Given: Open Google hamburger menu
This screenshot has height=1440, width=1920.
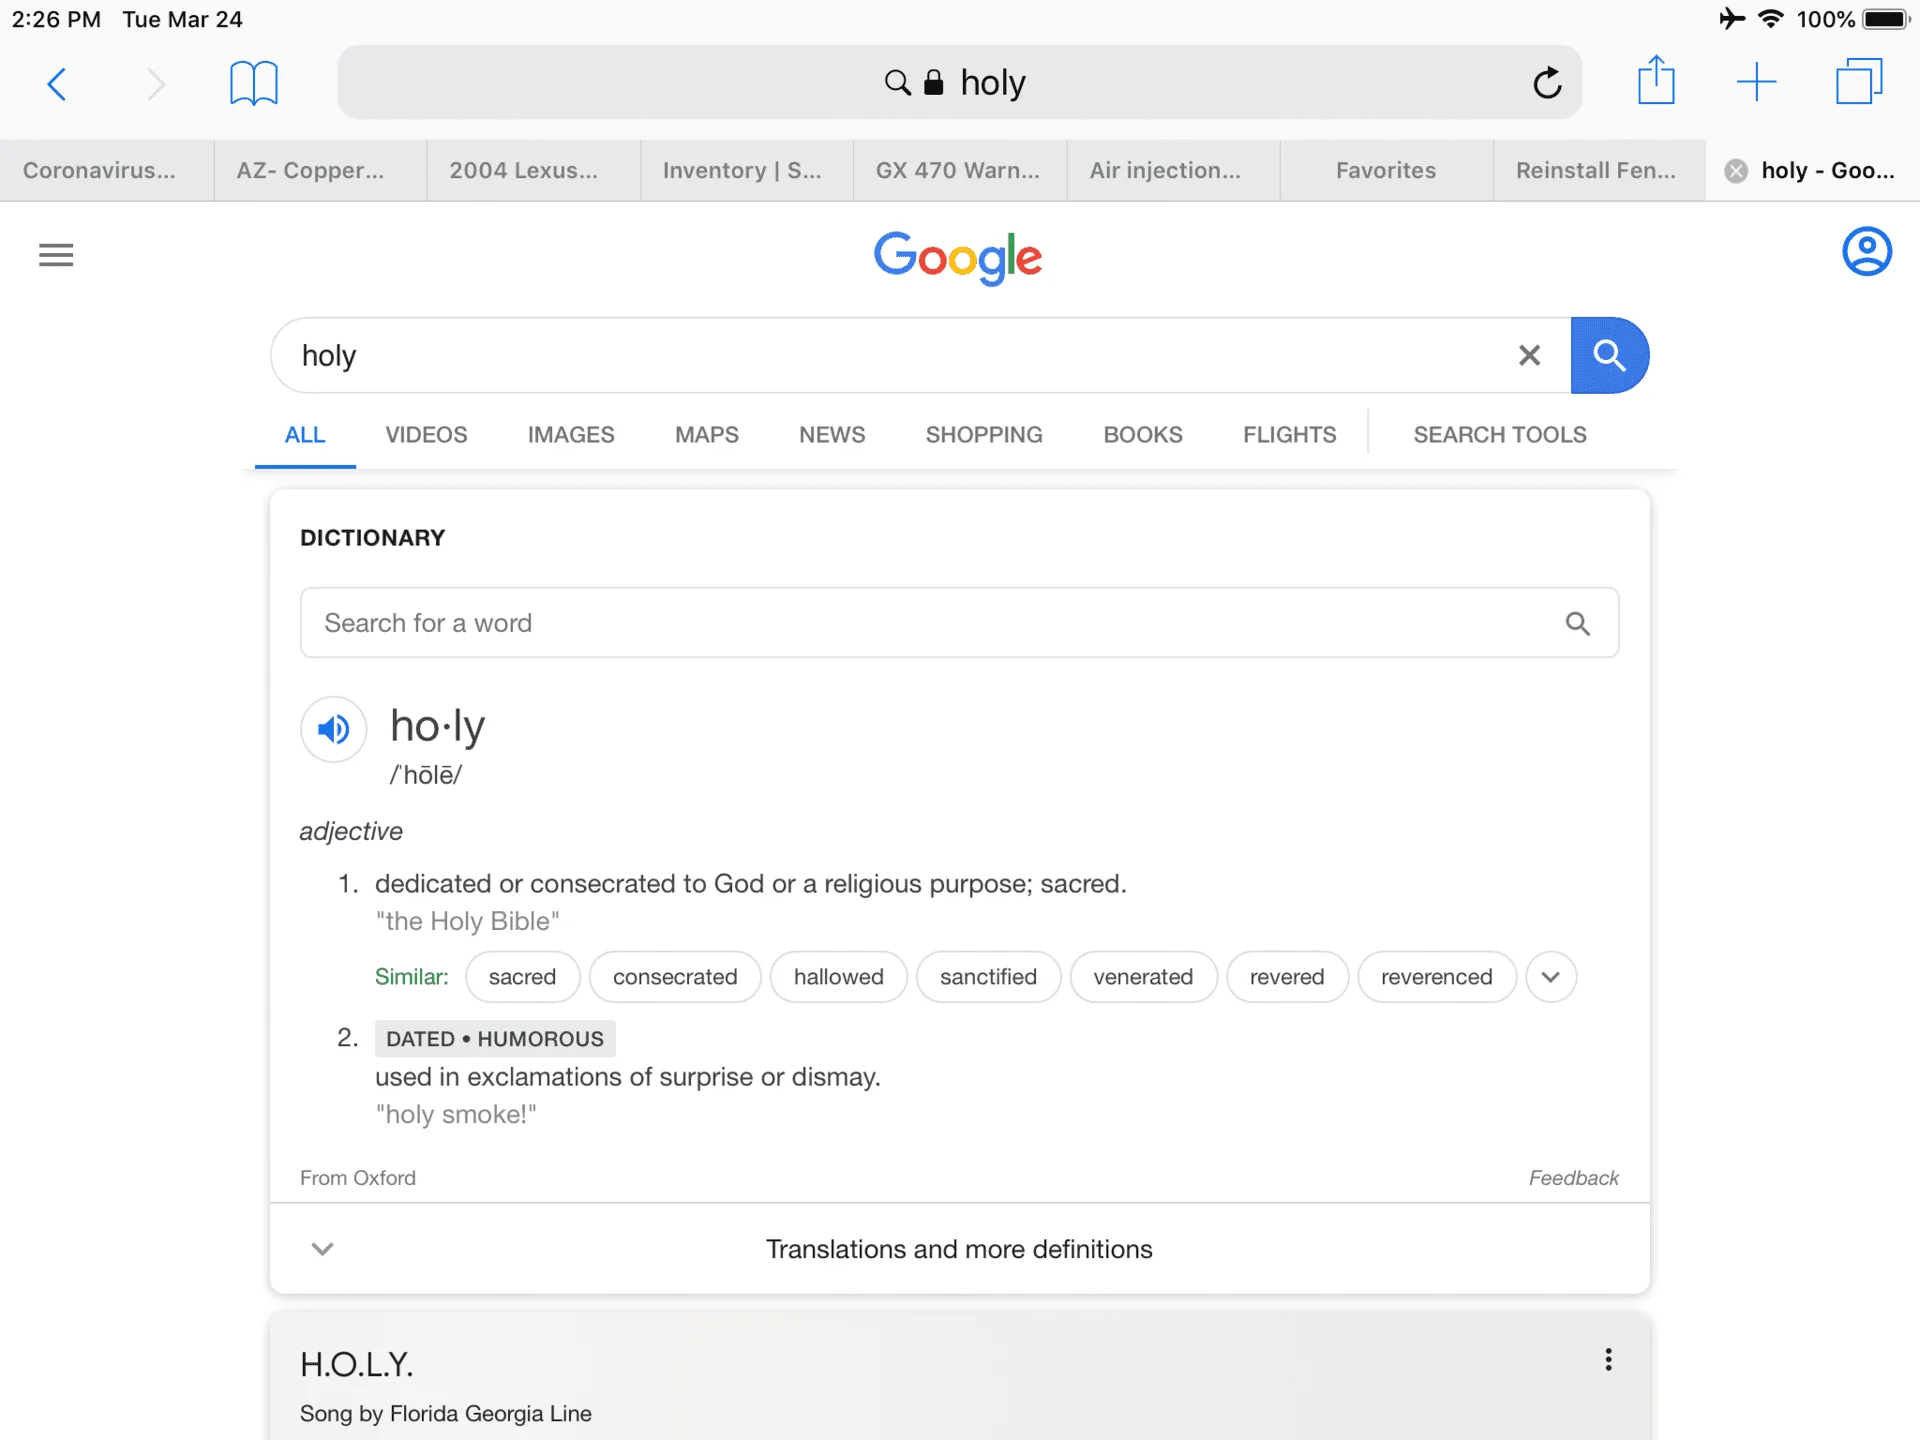Looking at the screenshot, I should tap(56, 255).
